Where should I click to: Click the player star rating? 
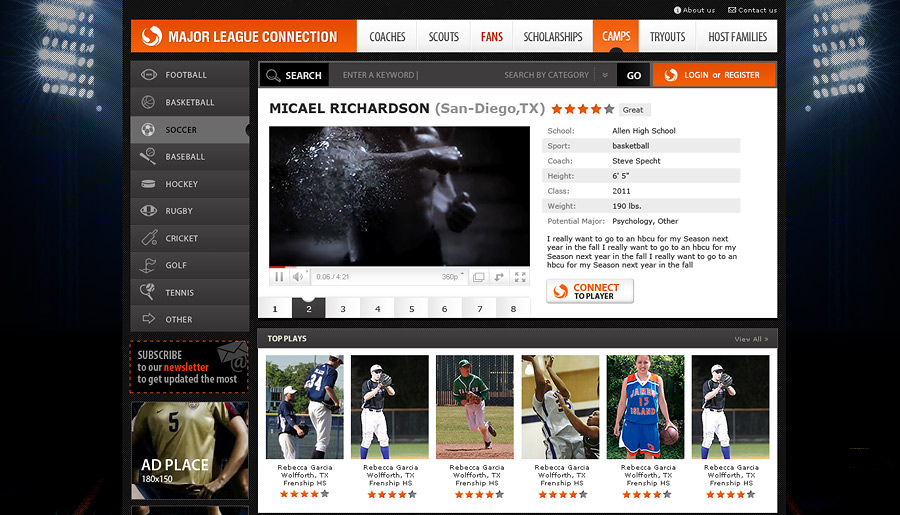coord(583,109)
